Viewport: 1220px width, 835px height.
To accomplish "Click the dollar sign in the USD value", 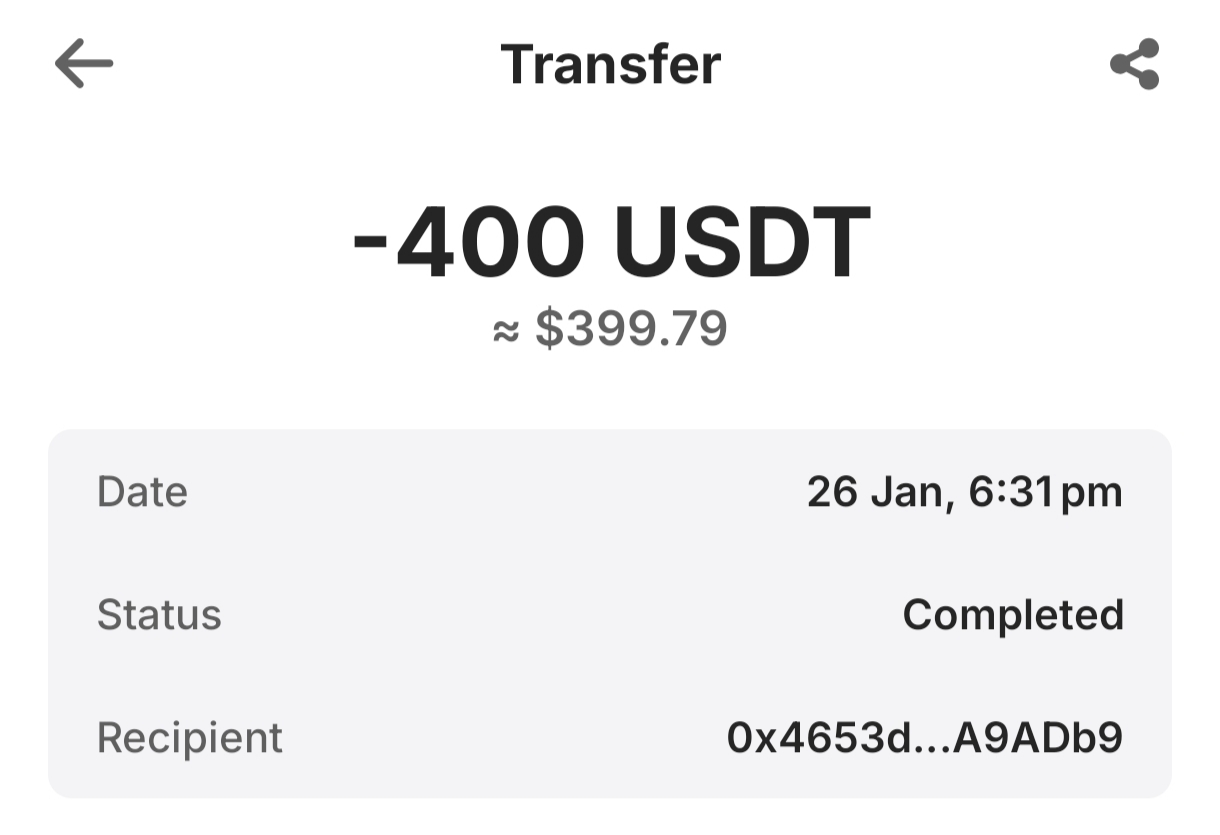I will [x=548, y=329].
